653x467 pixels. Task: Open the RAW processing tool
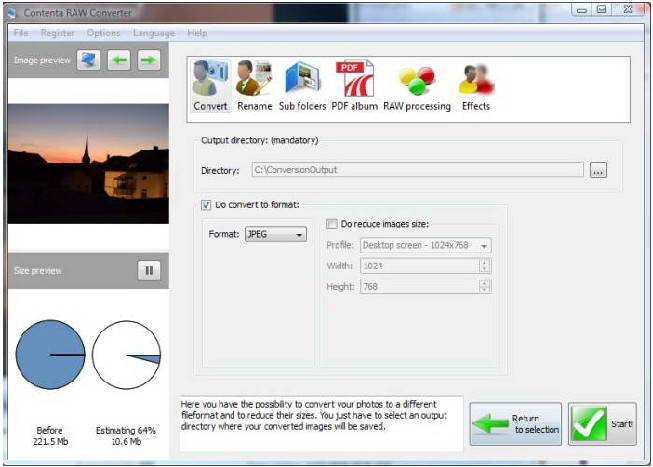pos(417,86)
